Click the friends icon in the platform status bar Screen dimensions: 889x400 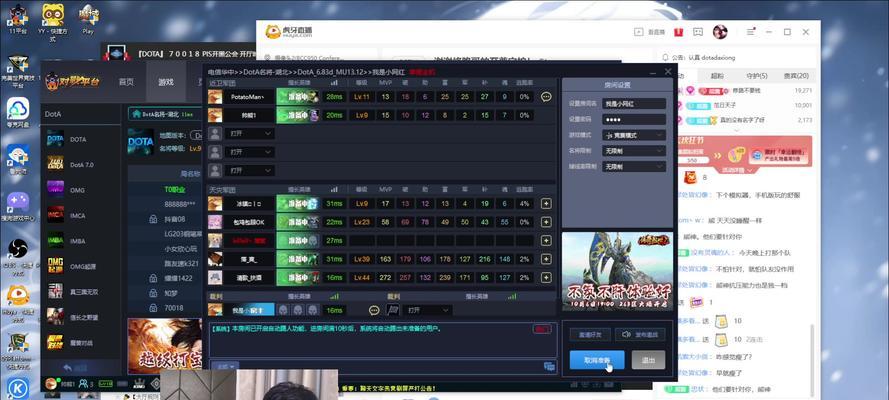point(83,384)
